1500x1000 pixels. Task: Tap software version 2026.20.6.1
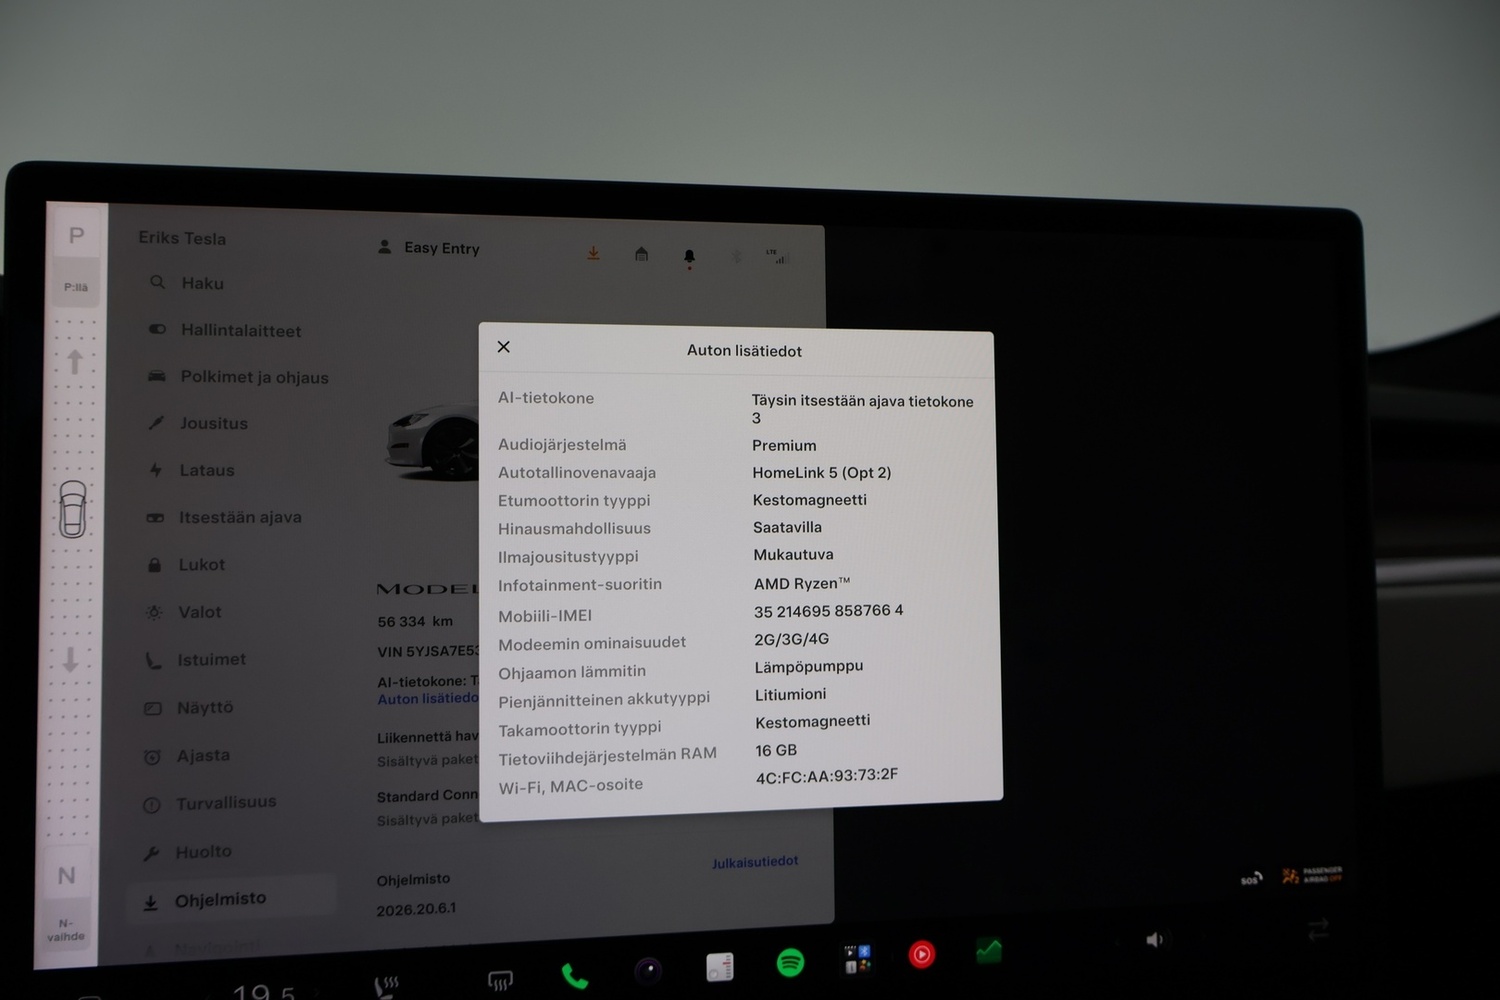point(416,910)
